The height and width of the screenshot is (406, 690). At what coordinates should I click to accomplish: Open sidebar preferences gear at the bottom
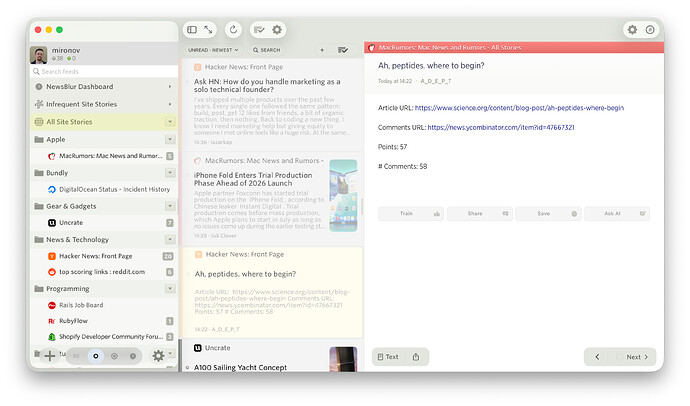158,355
